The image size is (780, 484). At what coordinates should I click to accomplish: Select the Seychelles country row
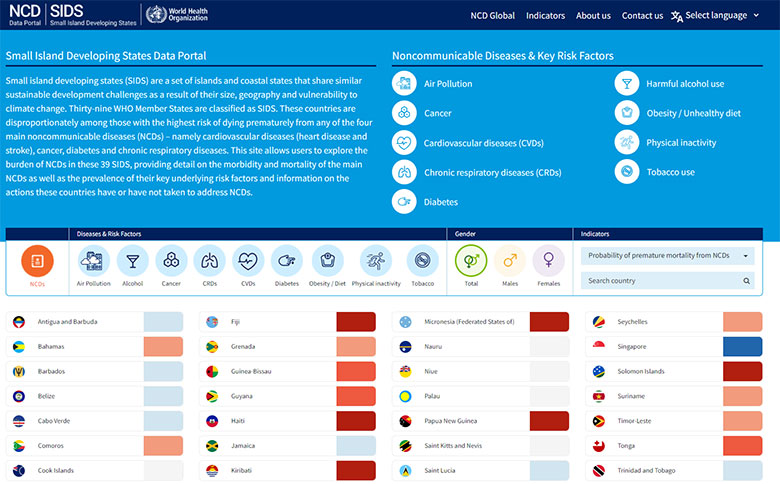pyautogui.click(x=674, y=322)
